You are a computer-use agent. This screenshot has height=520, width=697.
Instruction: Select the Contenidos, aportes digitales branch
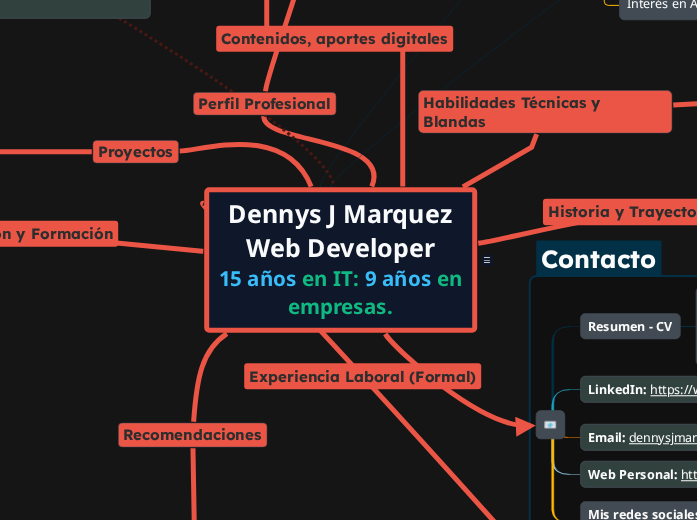(334, 39)
